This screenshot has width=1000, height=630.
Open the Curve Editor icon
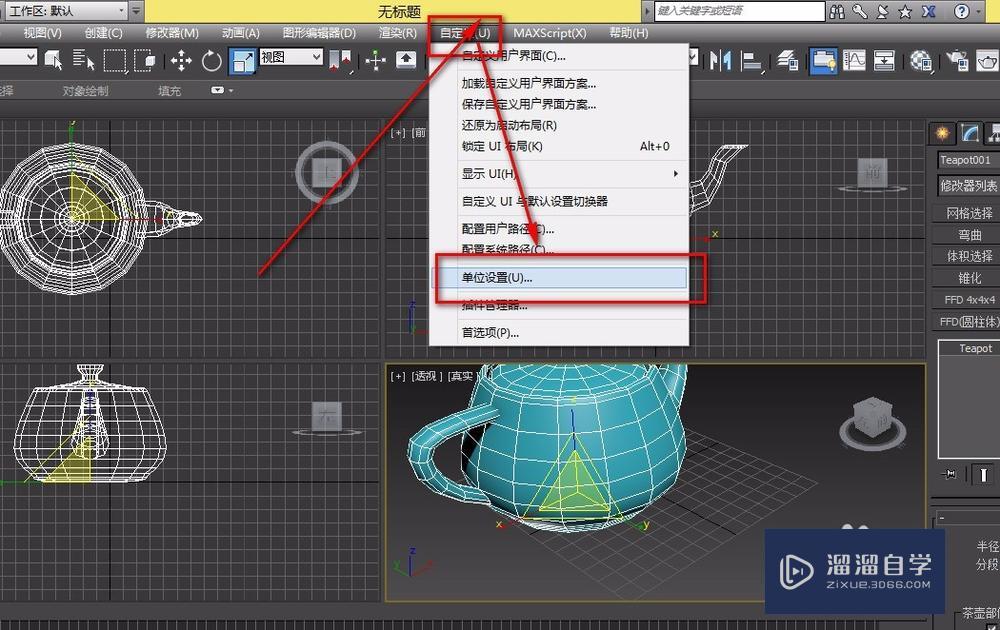[x=854, y=61]
